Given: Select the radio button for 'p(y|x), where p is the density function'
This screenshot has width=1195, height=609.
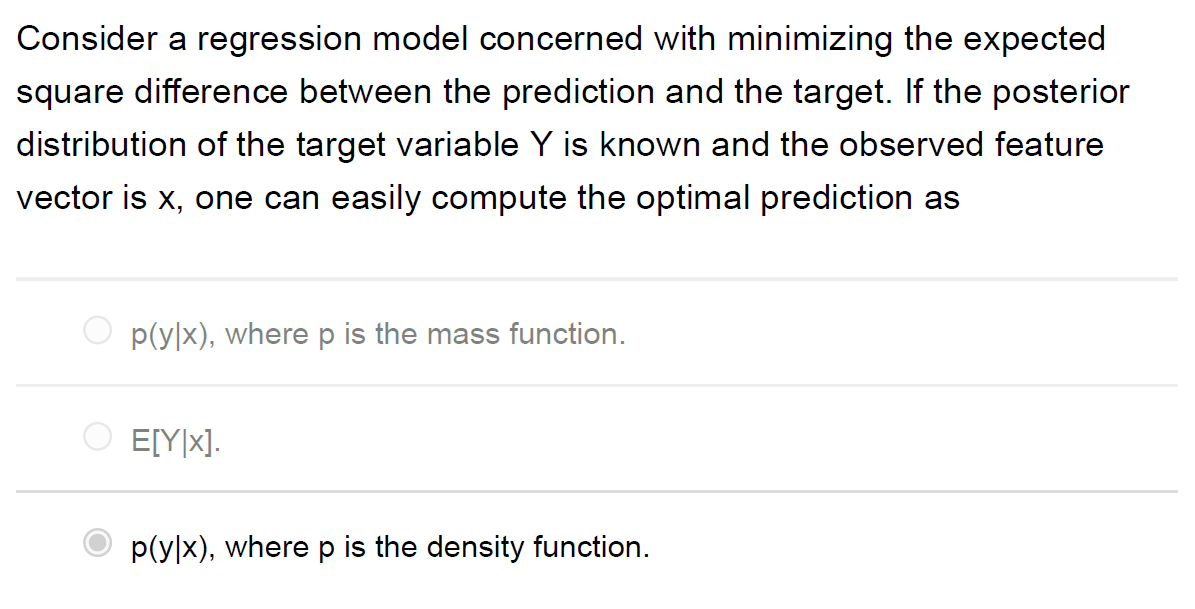Looking at the screenshot, I should coord(97,543).
